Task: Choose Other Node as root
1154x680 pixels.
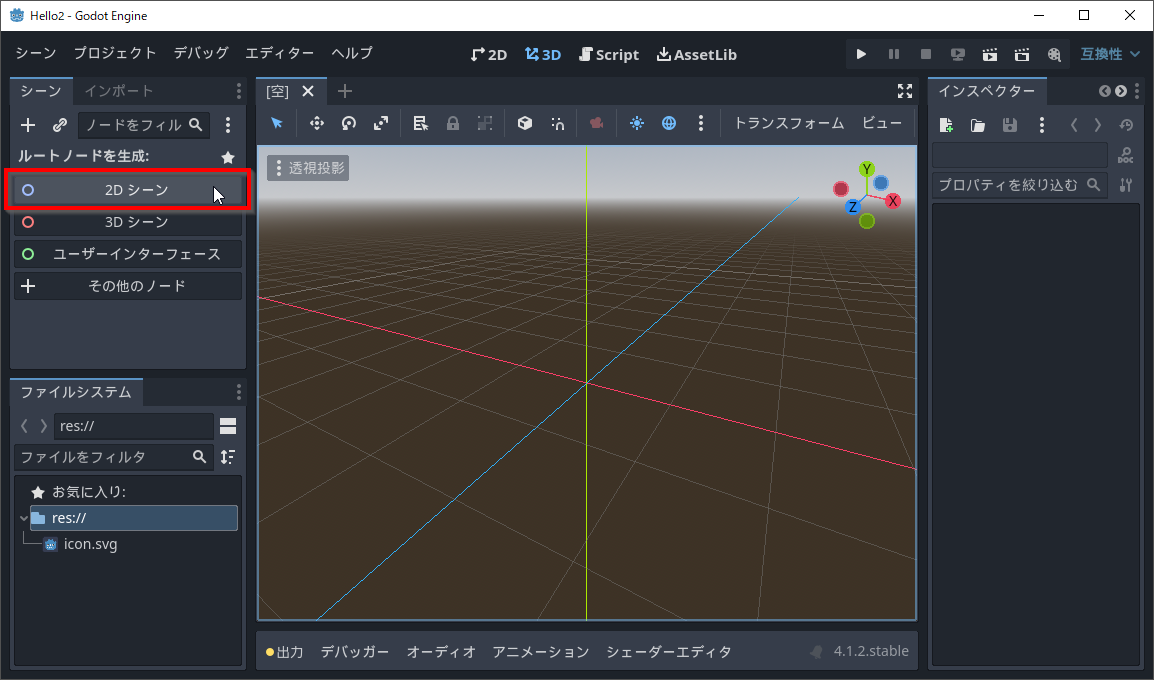Action: [128, 286]
